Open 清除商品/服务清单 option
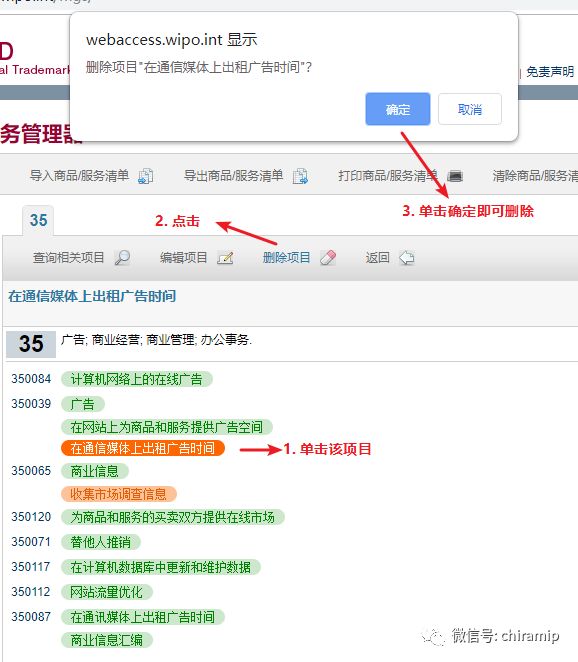This screenshot has height=662, width=578. point(535,175)
